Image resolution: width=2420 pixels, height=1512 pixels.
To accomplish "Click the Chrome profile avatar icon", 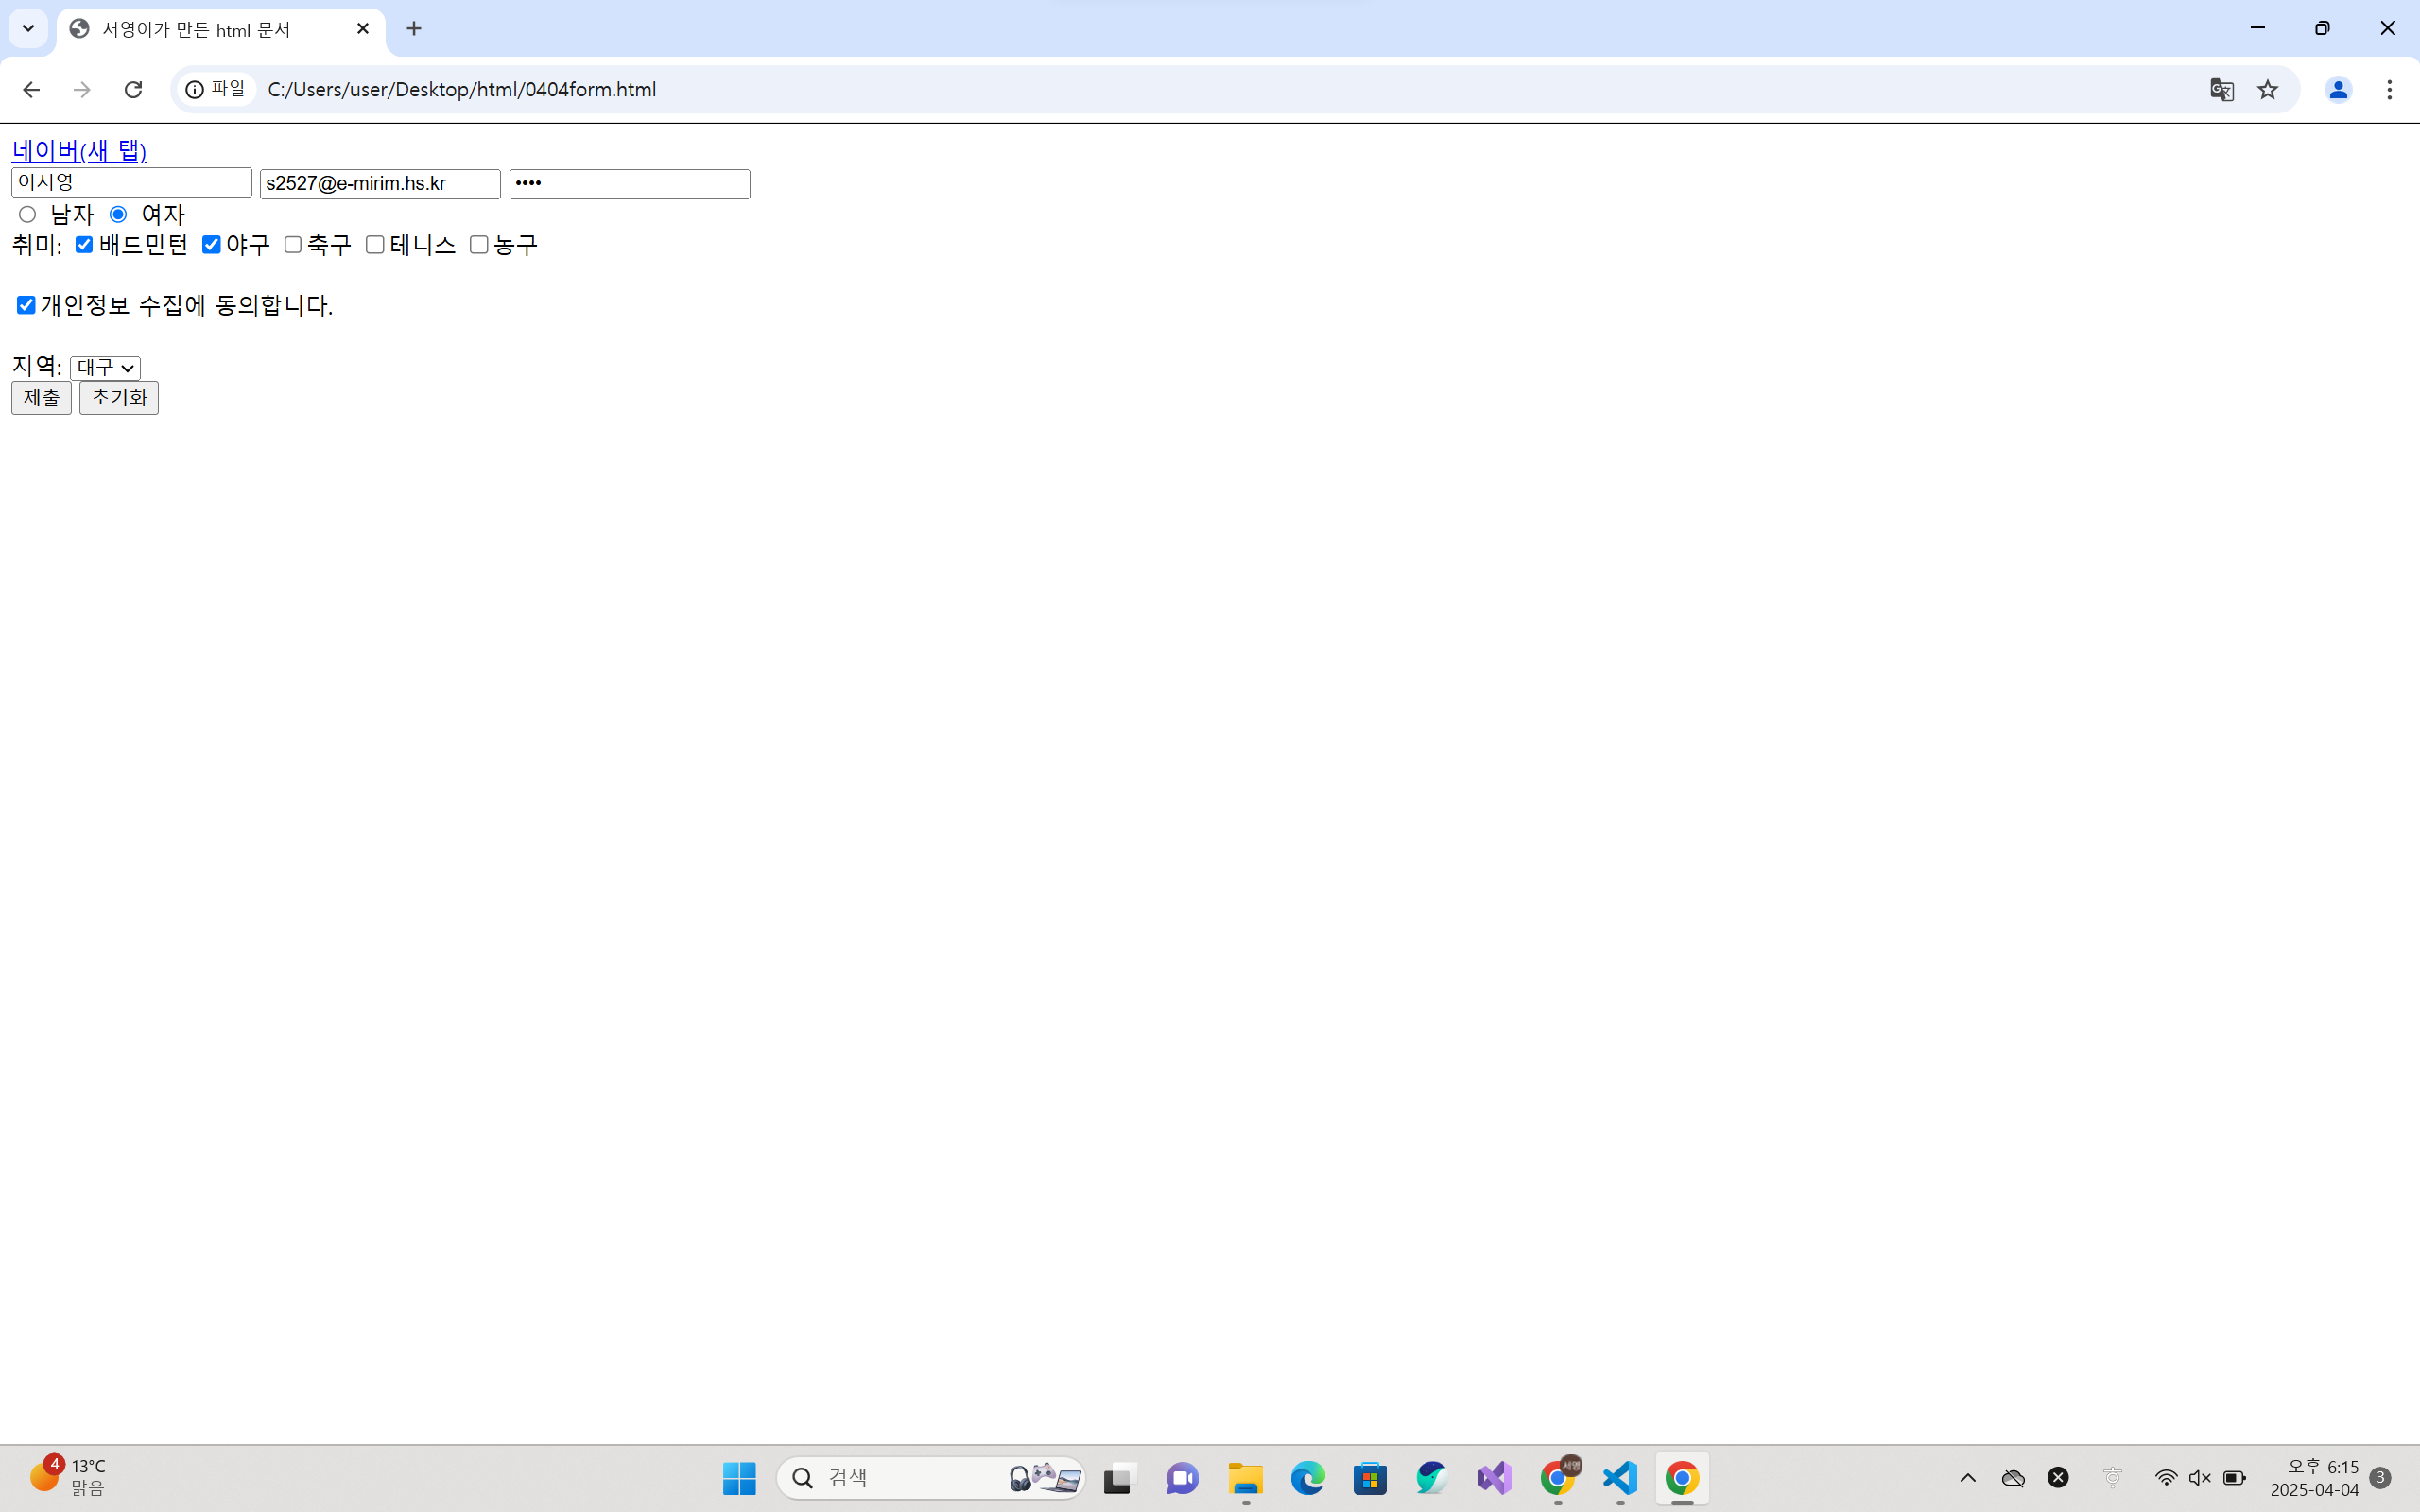I will click(x=2337, y=90).
